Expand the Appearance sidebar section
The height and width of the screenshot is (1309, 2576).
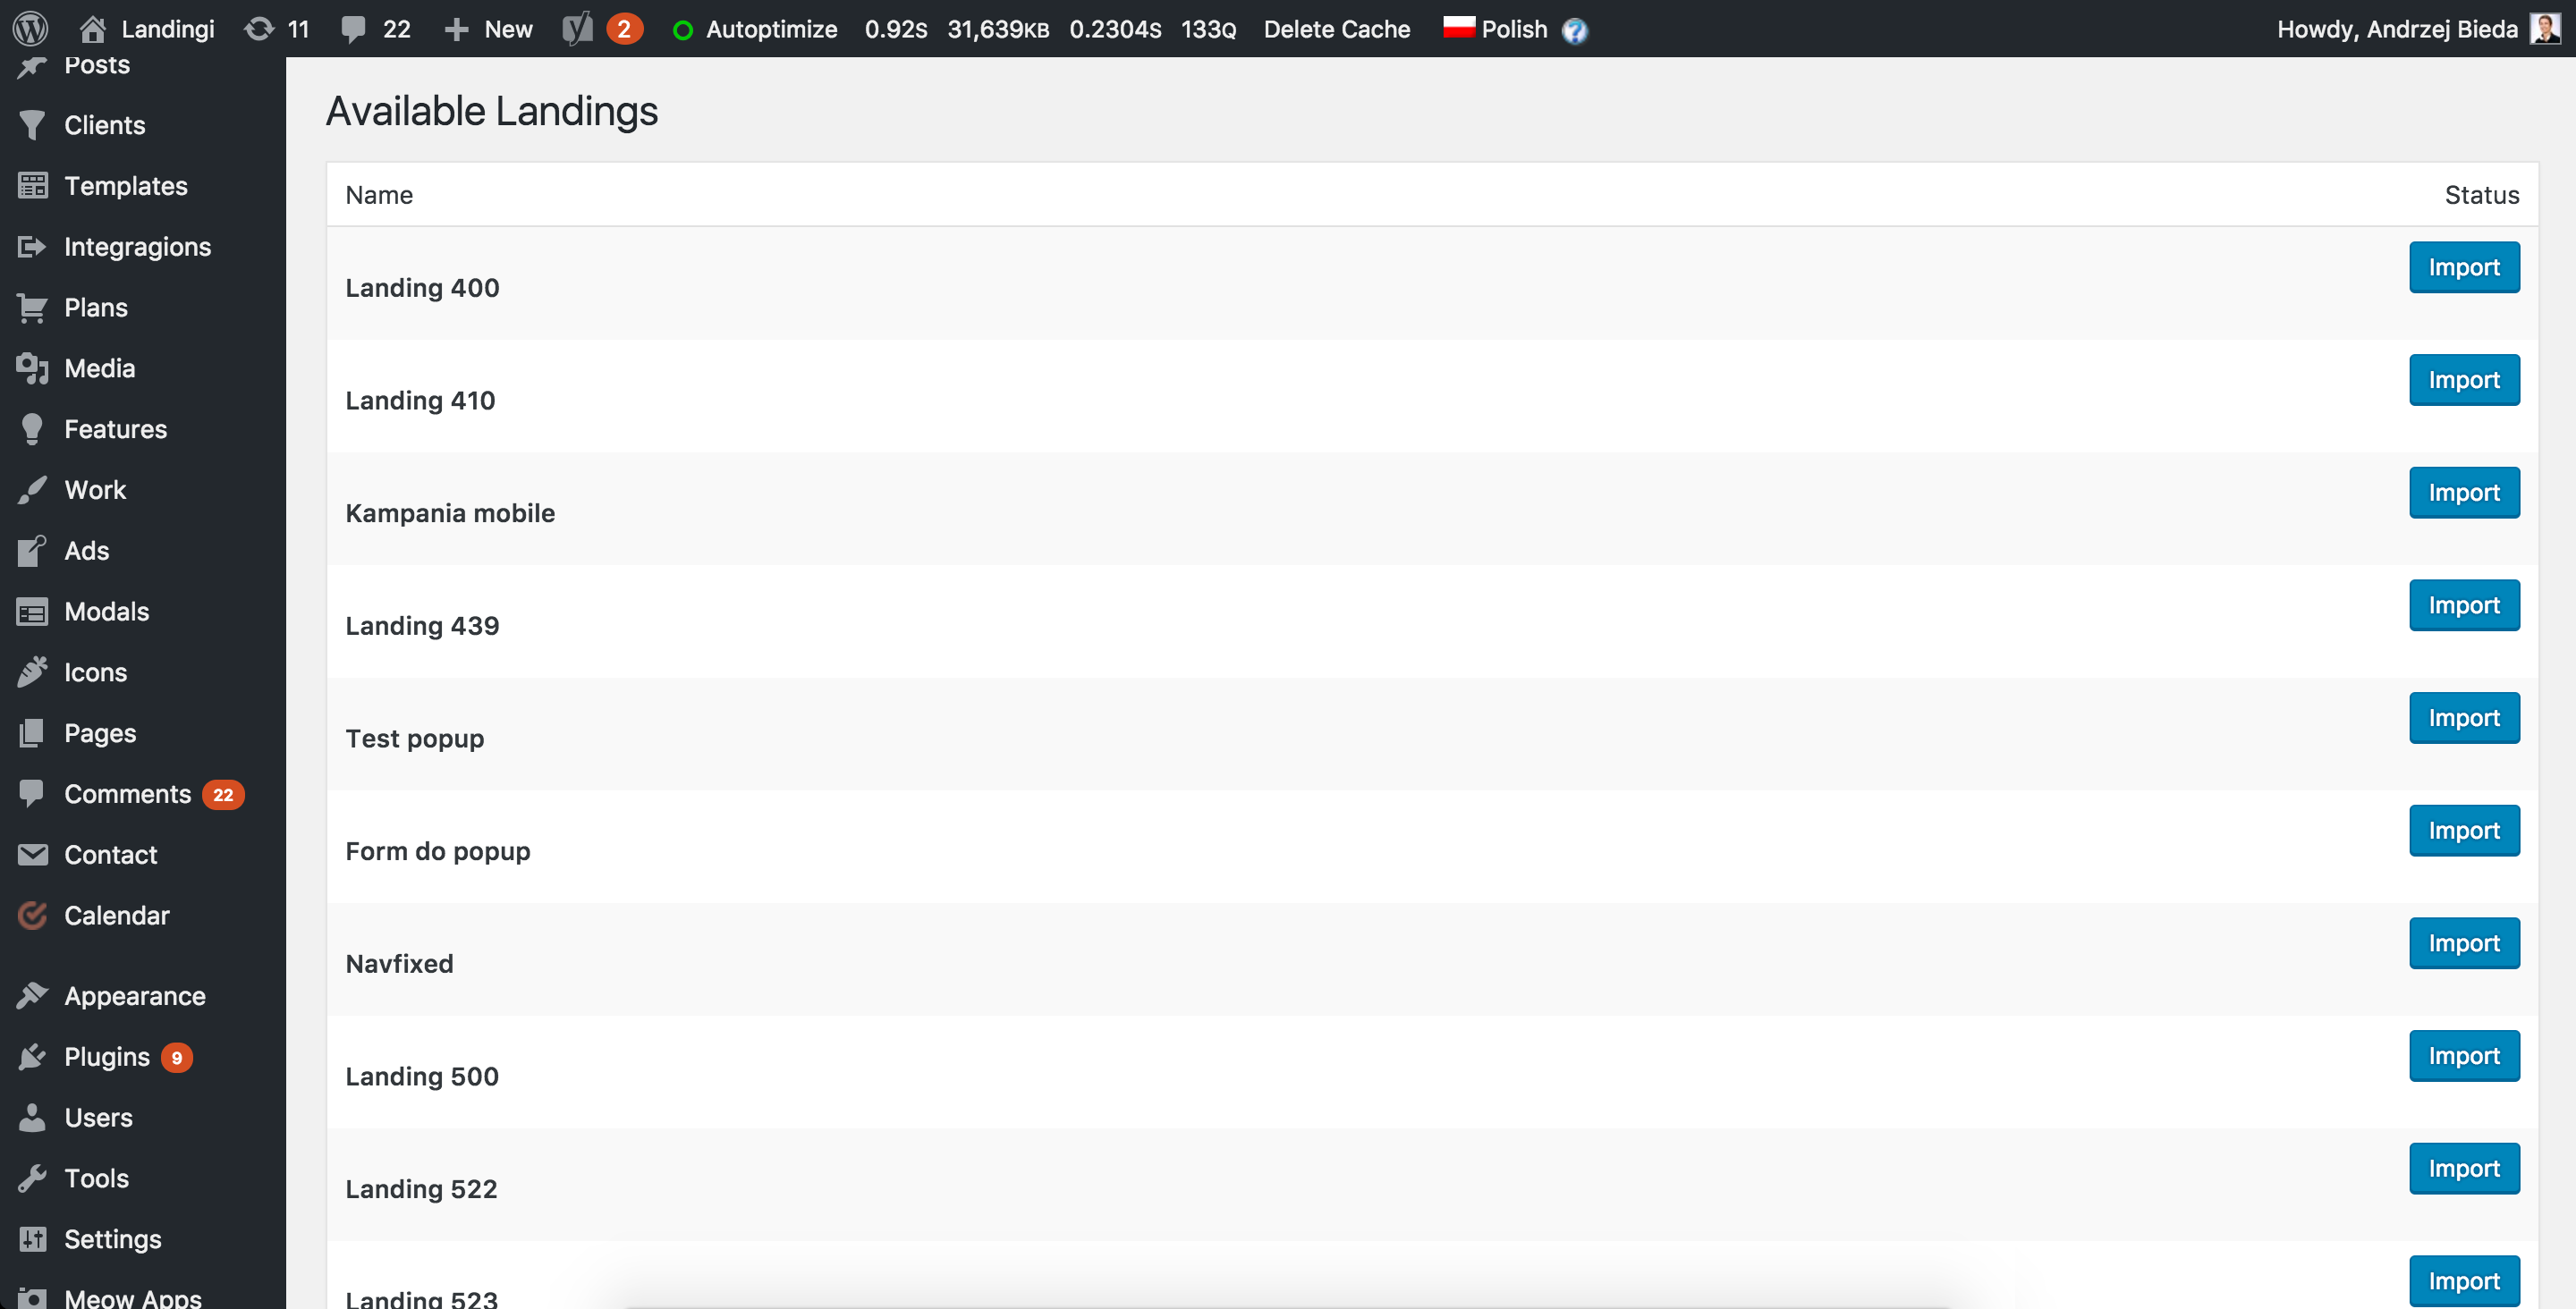click(133, 995)
